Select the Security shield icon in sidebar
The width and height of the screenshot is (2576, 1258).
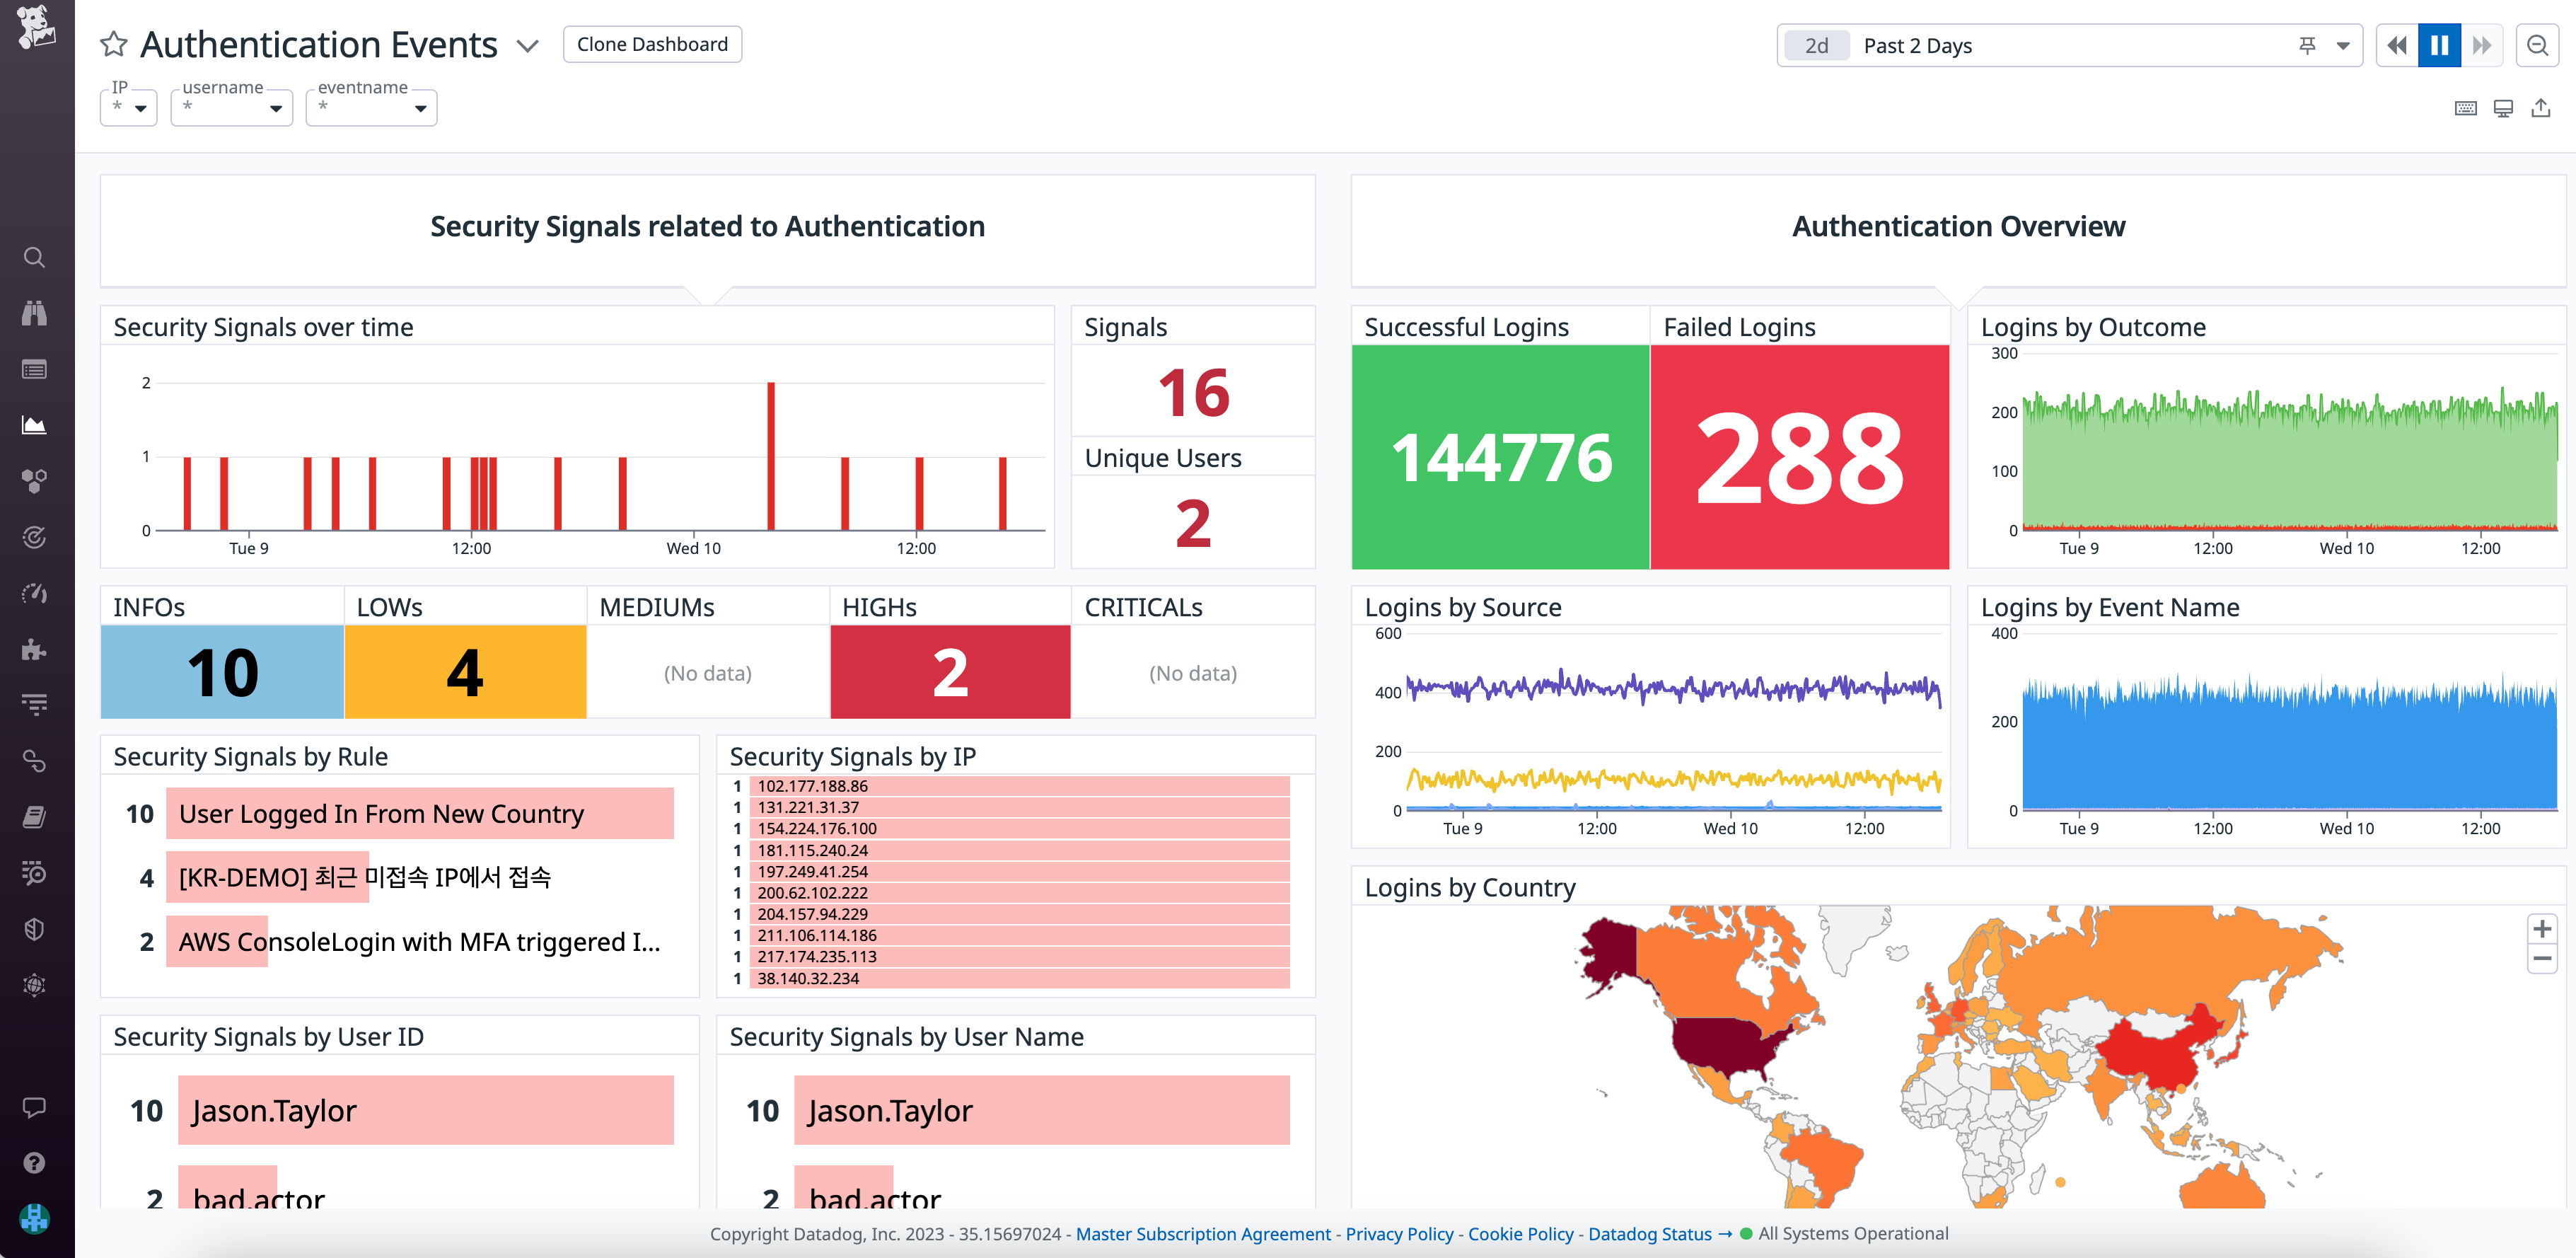coord(34,928)
